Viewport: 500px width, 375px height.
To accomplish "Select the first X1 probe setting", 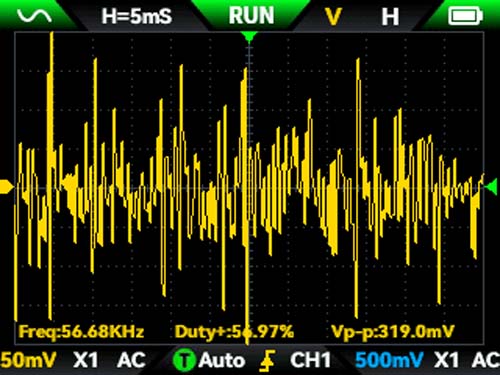I will 86,360.
